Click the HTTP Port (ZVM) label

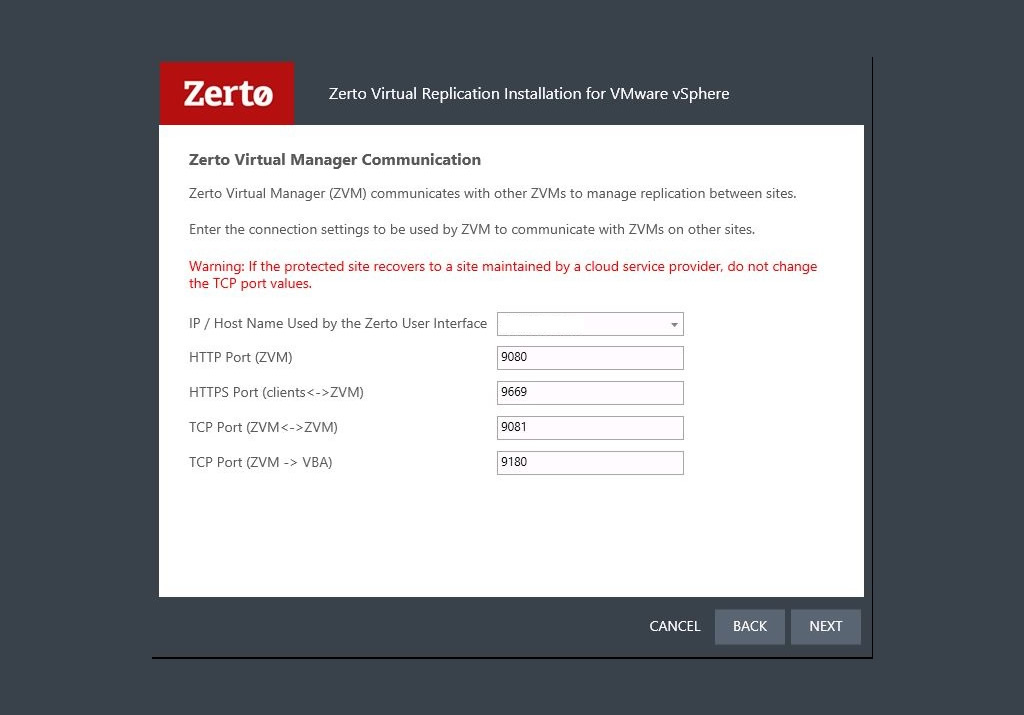coord(240,358)
